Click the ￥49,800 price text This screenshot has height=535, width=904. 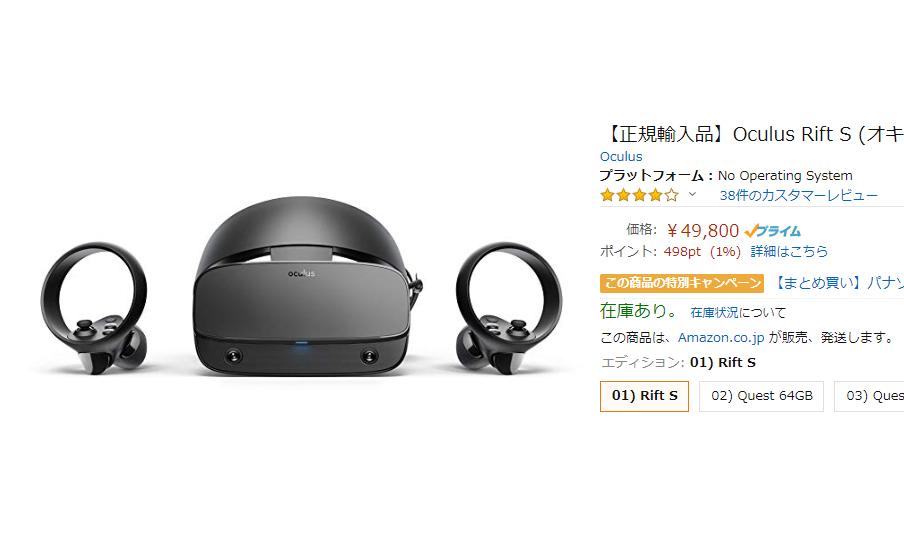point(702,231)
